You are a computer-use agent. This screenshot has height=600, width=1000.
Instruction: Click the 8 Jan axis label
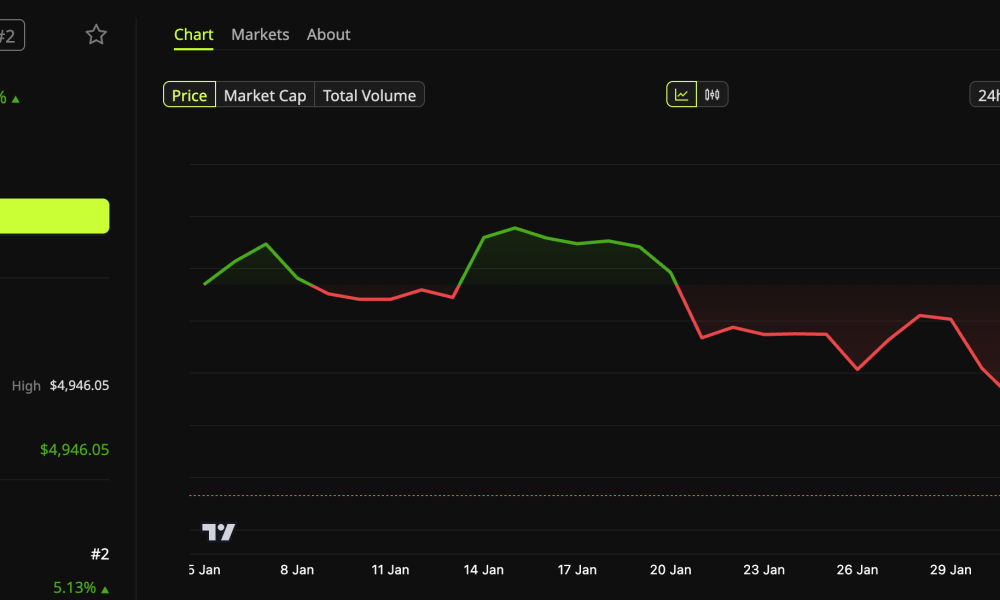click(296, 569)
